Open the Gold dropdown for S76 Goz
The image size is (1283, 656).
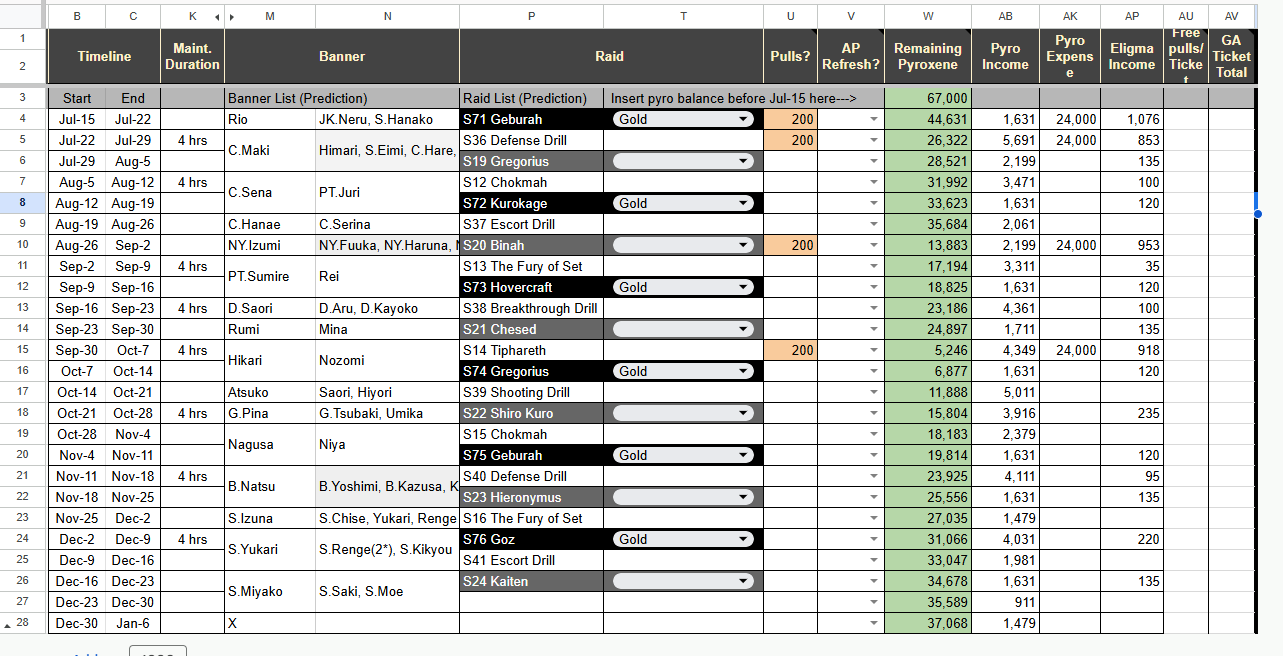point(683,539)
